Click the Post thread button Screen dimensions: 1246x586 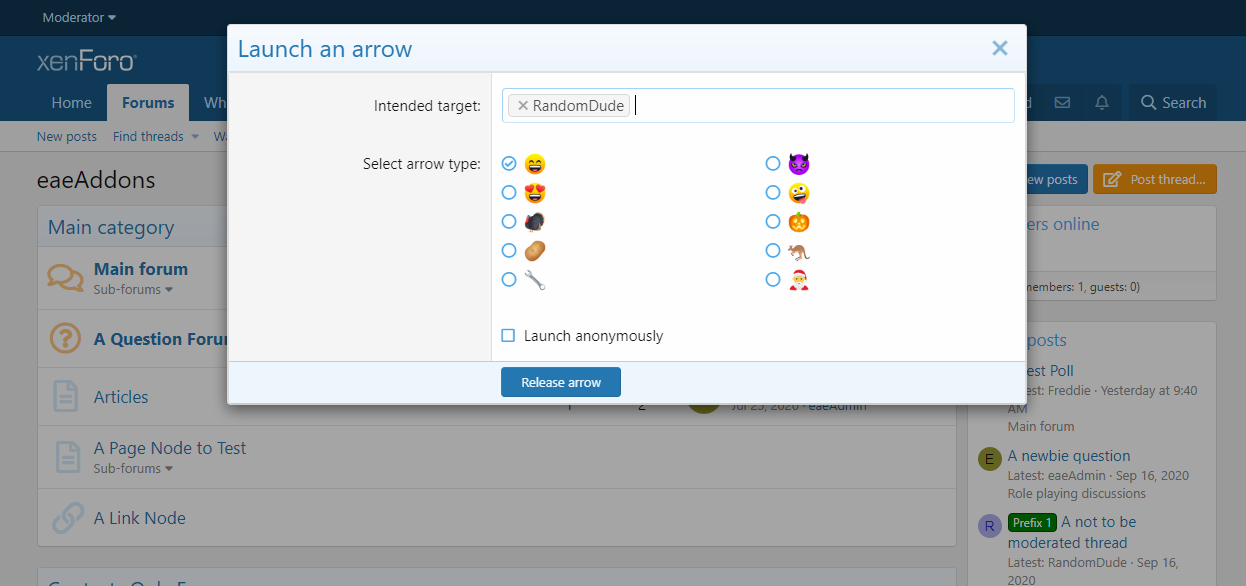[x=1154, y=180]
